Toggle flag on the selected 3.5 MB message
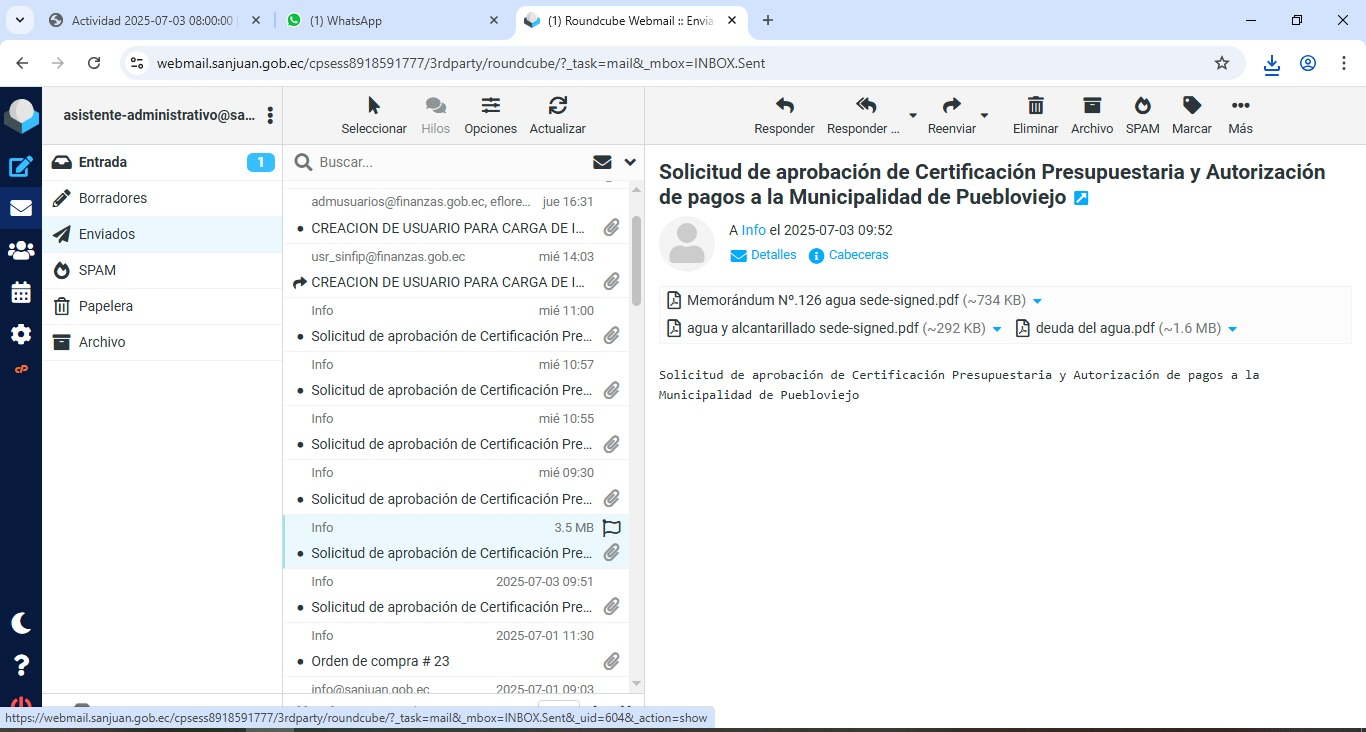The width and height of the screenshot is (1366, 732). click(x=612, y=527)
